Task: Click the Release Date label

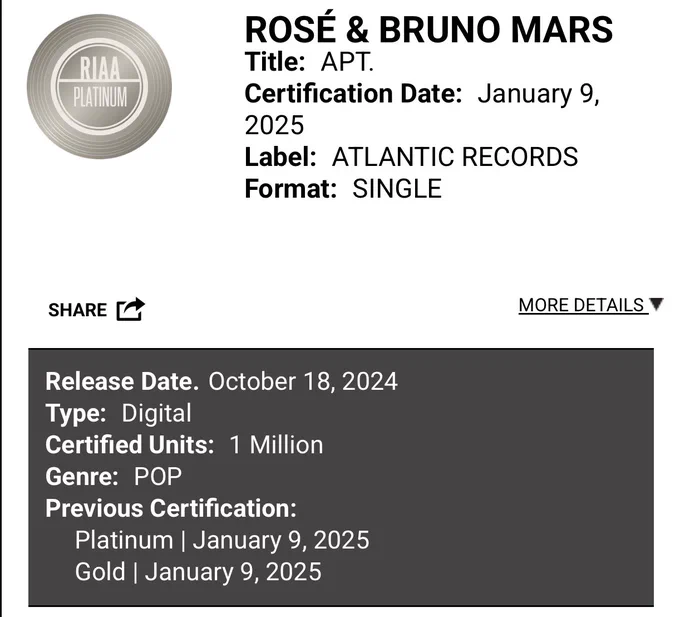Action: tap(122, 382)
